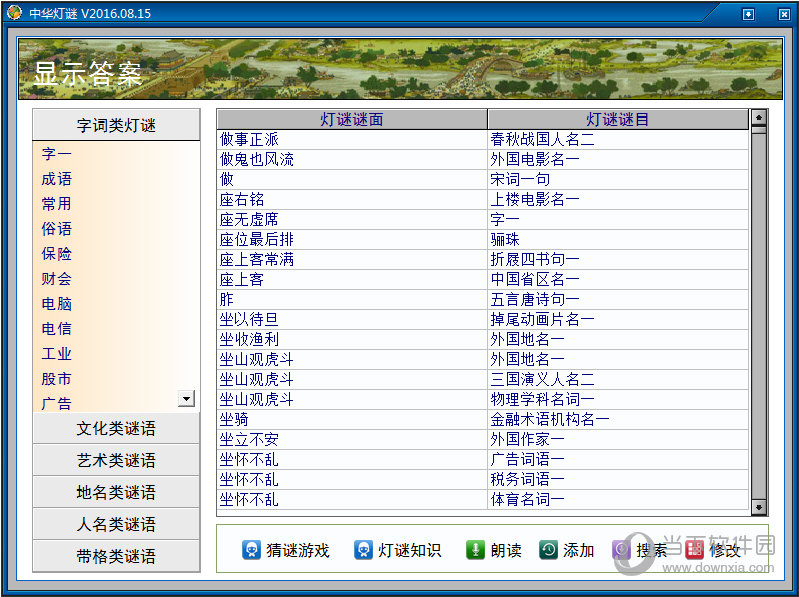Click the purple 搜索 icon

pos(621,550)
